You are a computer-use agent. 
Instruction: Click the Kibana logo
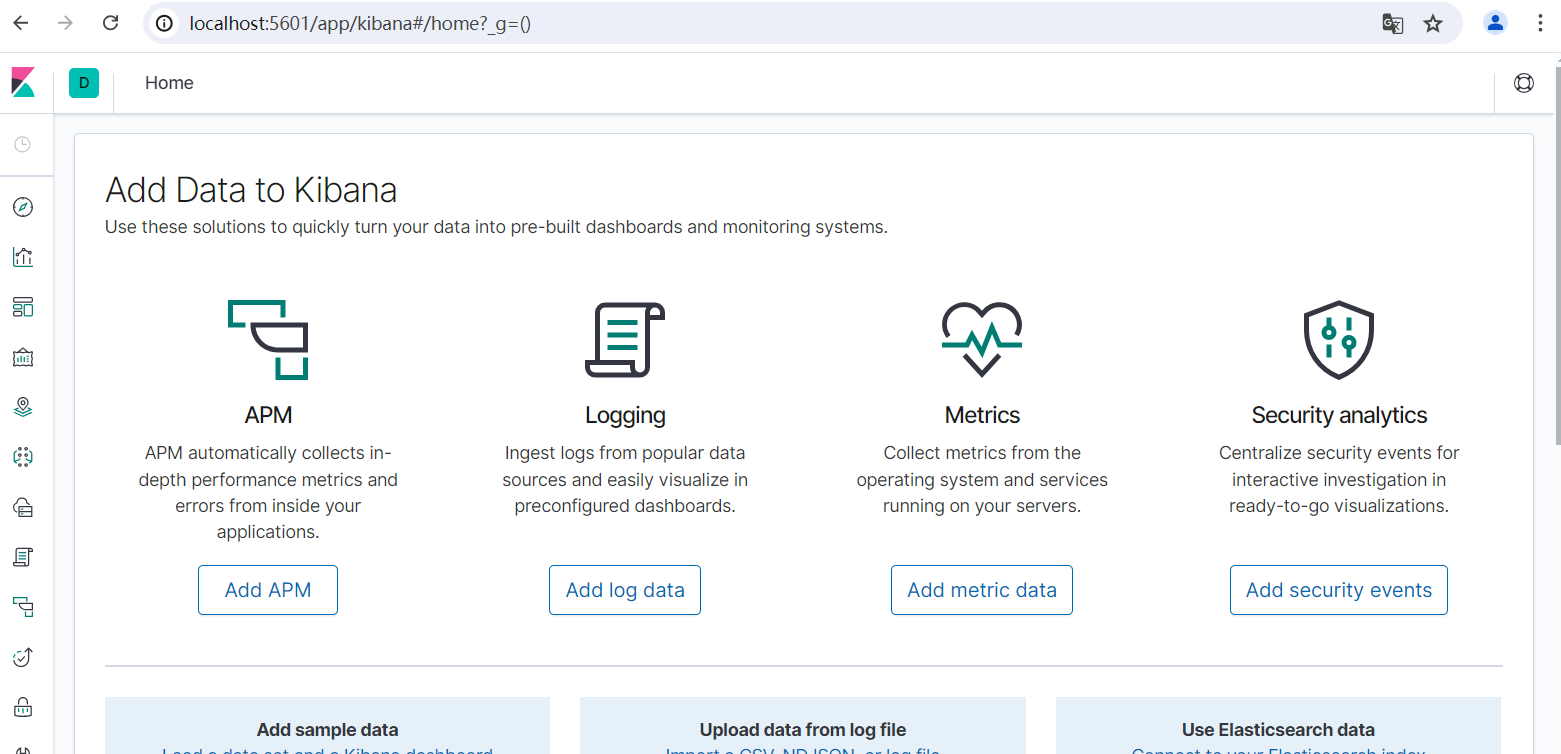click(23, 83)
